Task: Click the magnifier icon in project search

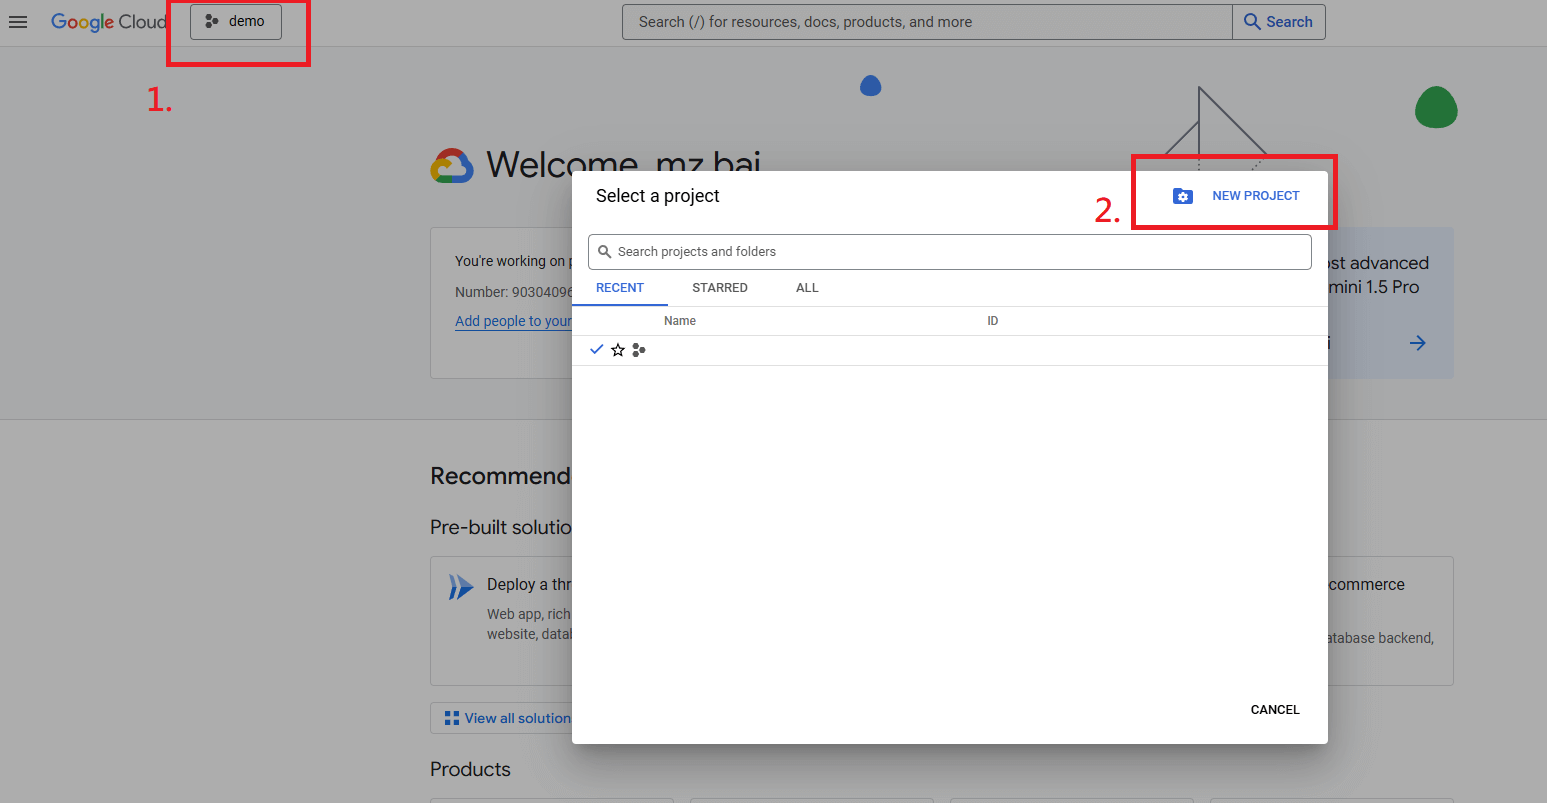Action: [x=604, y=252]
